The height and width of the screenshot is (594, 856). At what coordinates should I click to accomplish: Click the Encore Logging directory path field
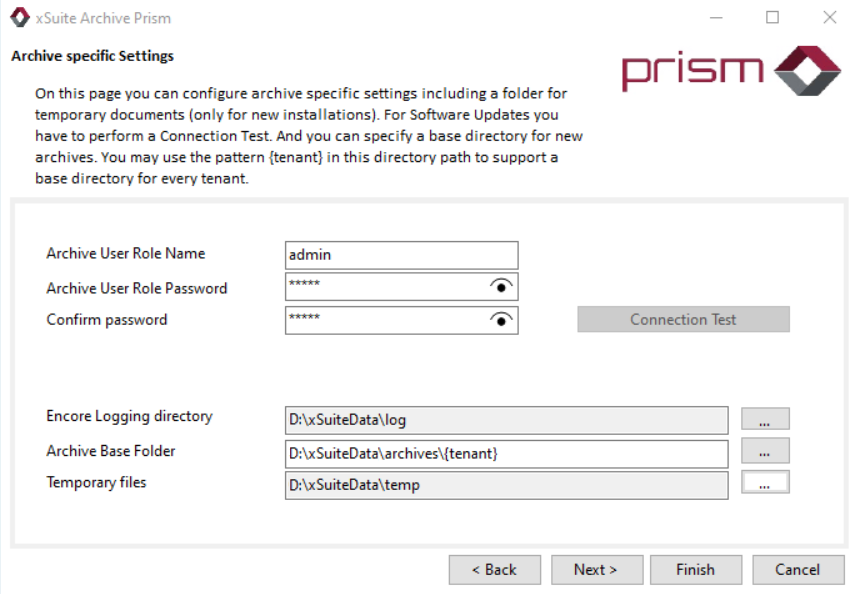click(505, 420)
